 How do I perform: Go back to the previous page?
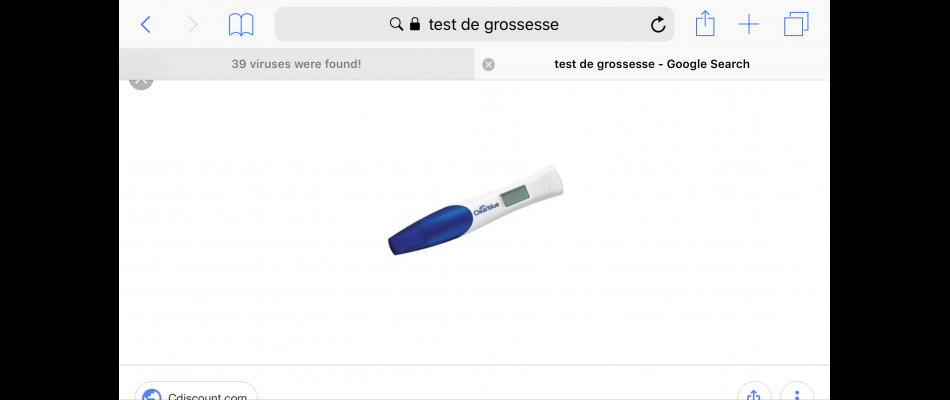coord(146,24)
